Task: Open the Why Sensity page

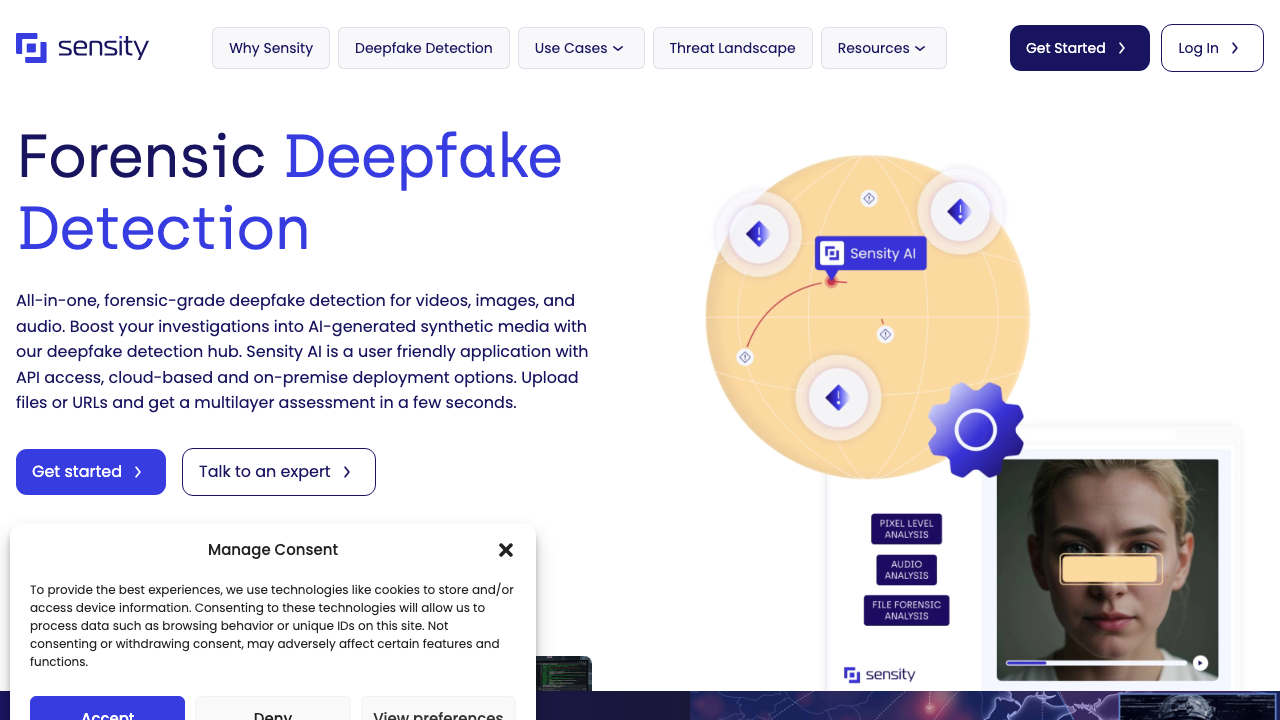Action: click(271, 48)
